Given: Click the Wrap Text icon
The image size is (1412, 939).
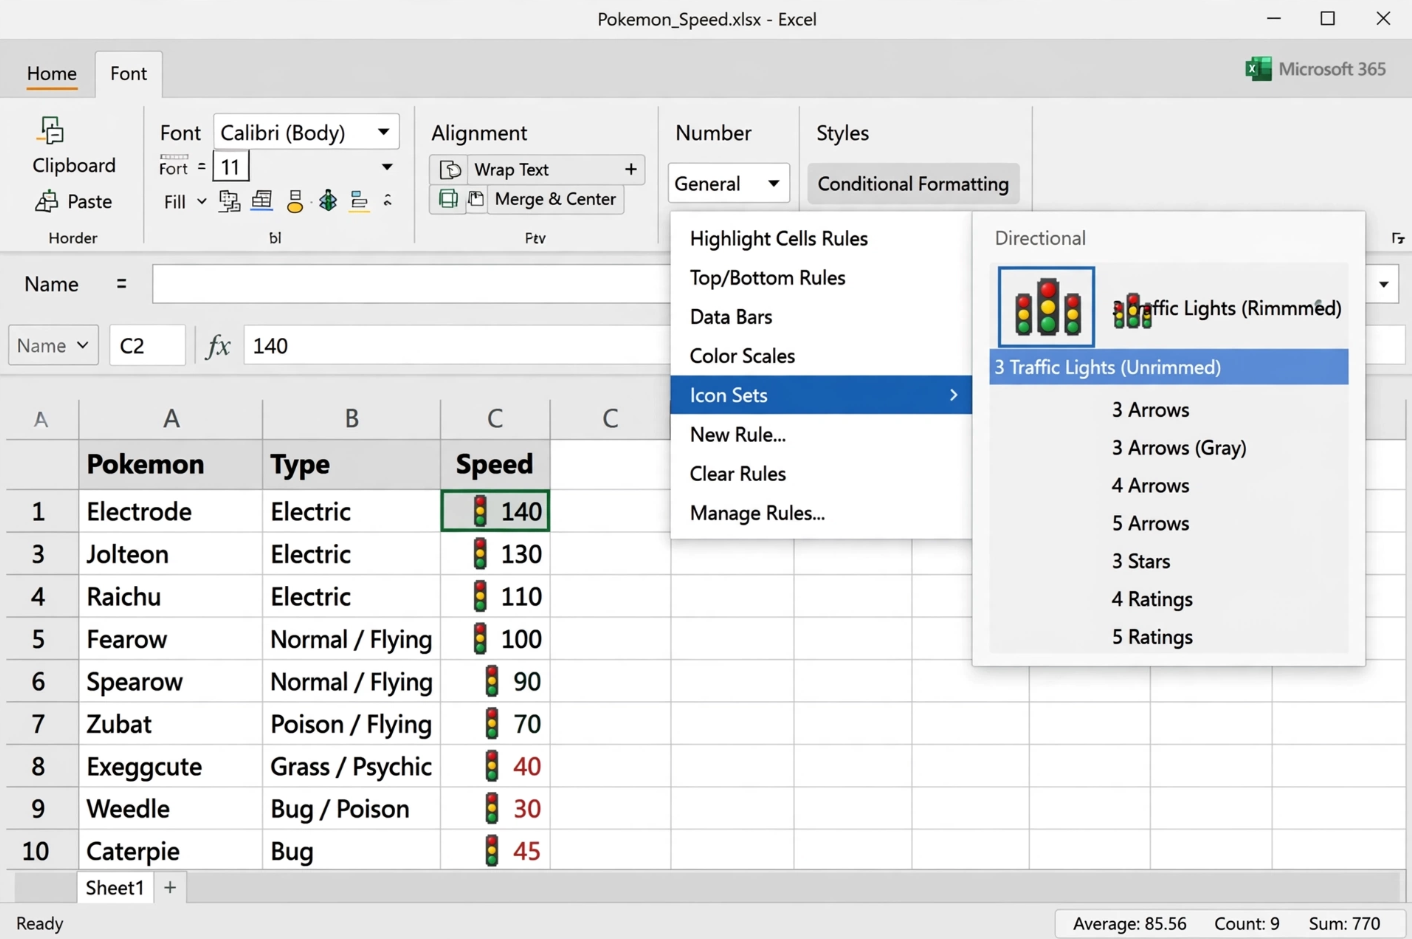Looking at the screenshot, I should point(451,169).
